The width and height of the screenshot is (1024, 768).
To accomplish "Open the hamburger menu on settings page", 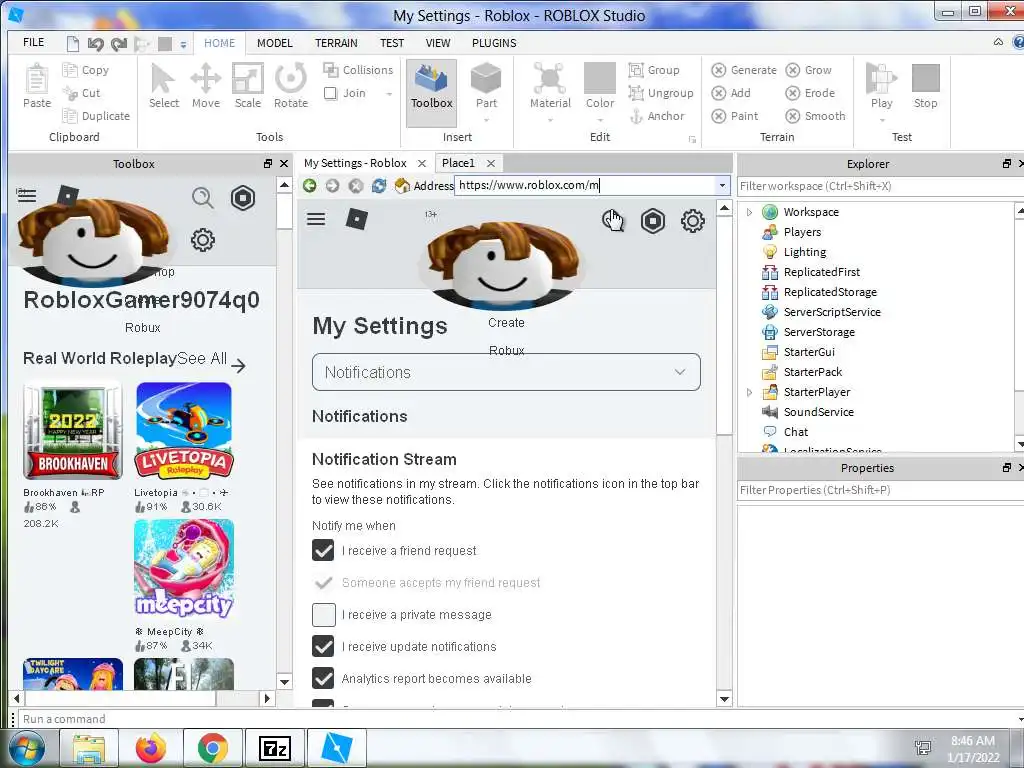I will tap(316, 219).
